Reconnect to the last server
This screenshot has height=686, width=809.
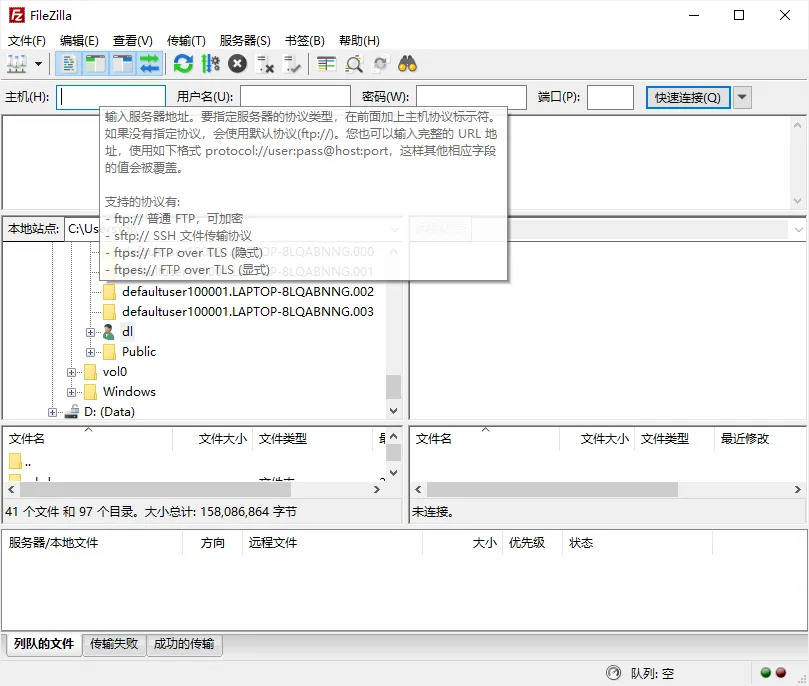(x=292, y=64)
